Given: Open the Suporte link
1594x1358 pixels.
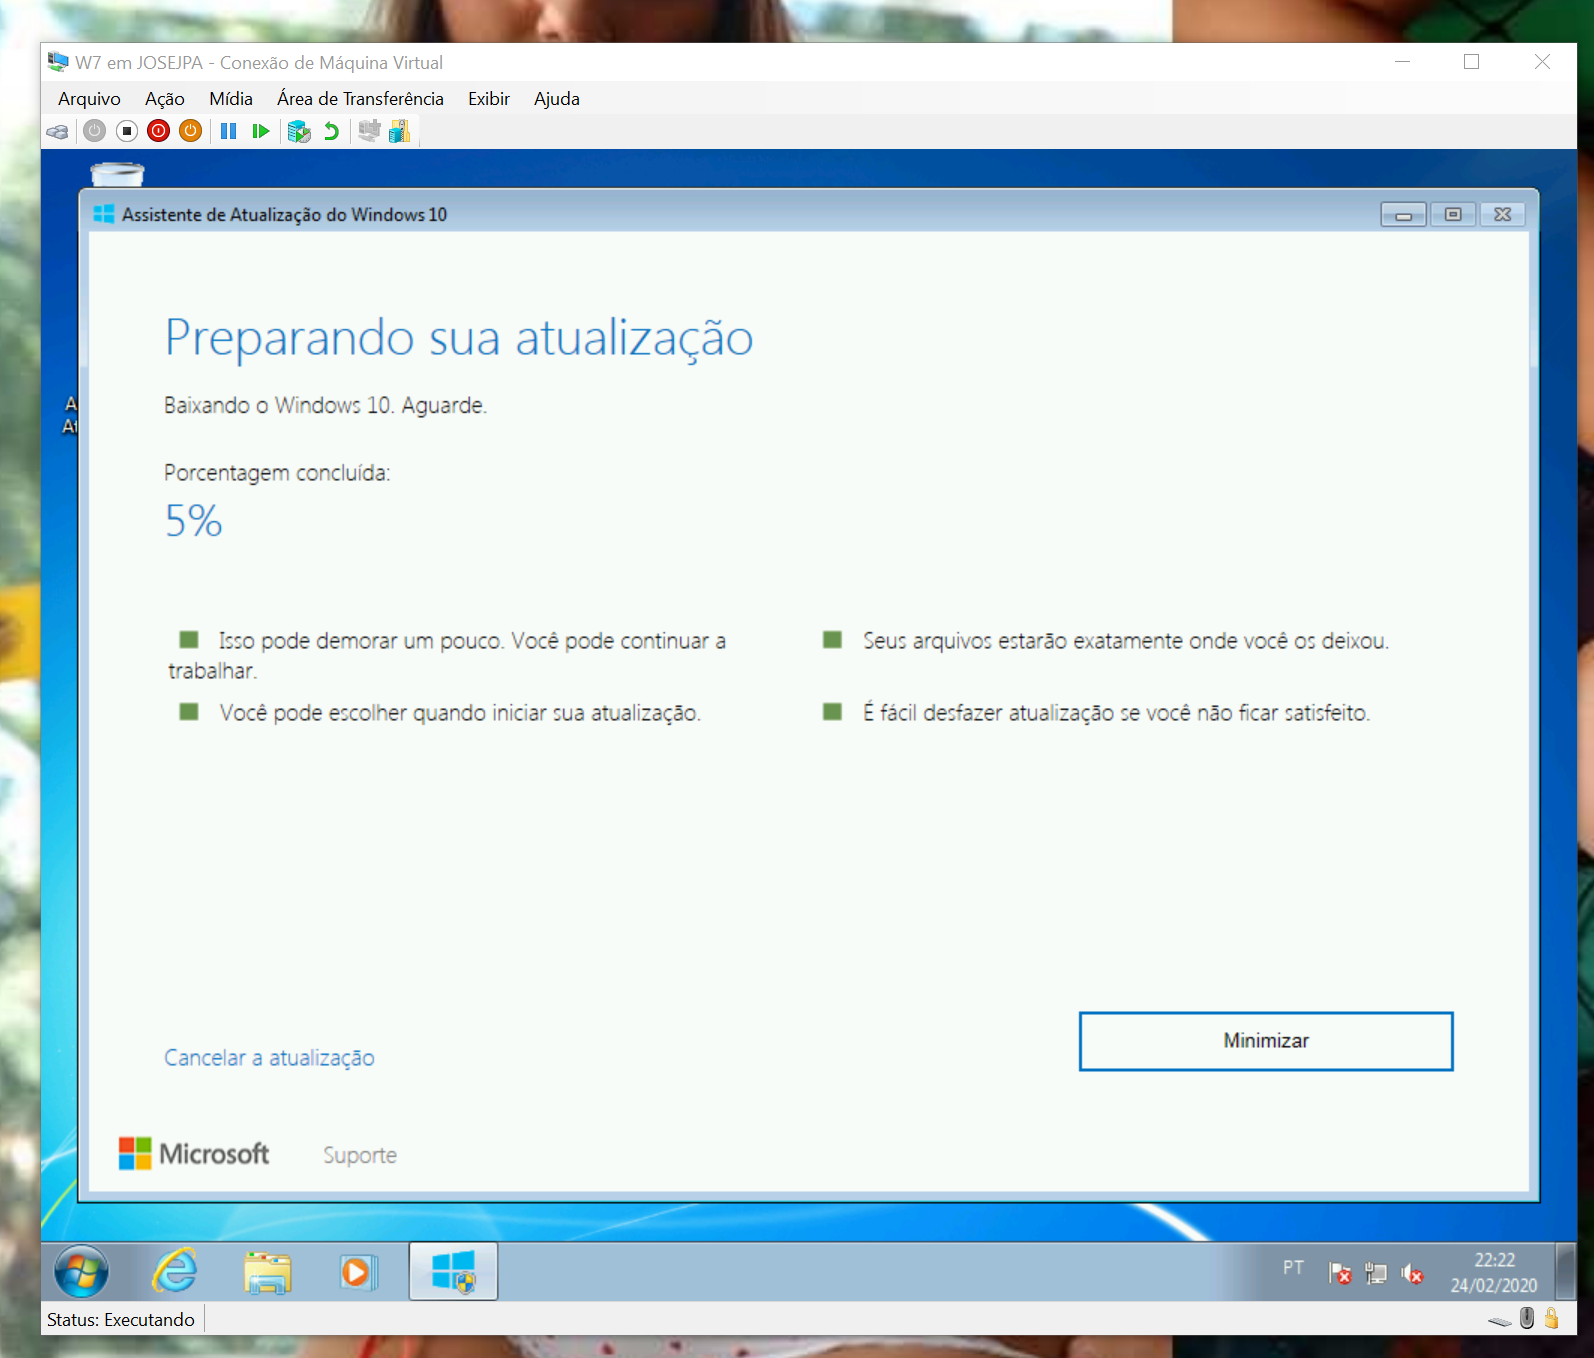Looking at the screenshot, I should [x=360, y=1155].
